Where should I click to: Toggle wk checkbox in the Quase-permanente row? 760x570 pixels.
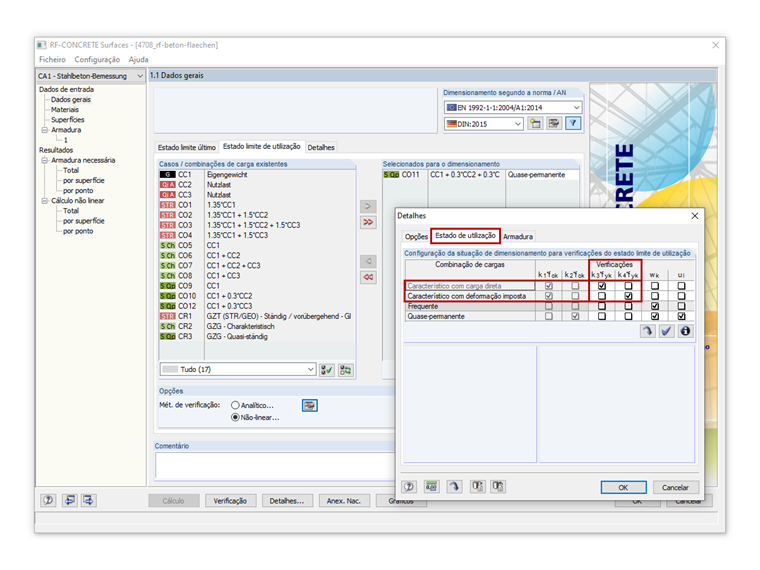(x=655, y=317)
